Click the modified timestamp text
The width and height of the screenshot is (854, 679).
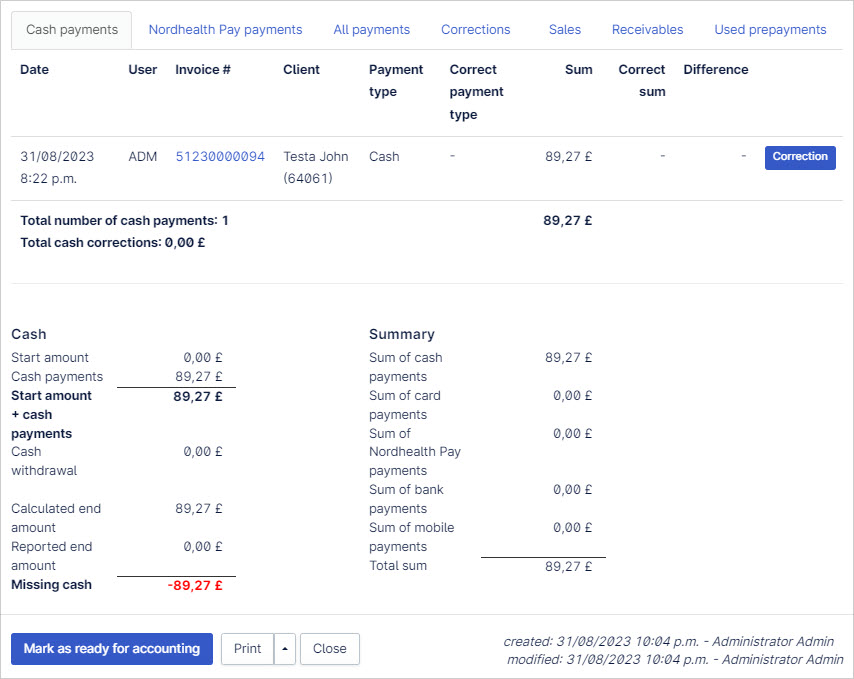[x=675, y=659]
